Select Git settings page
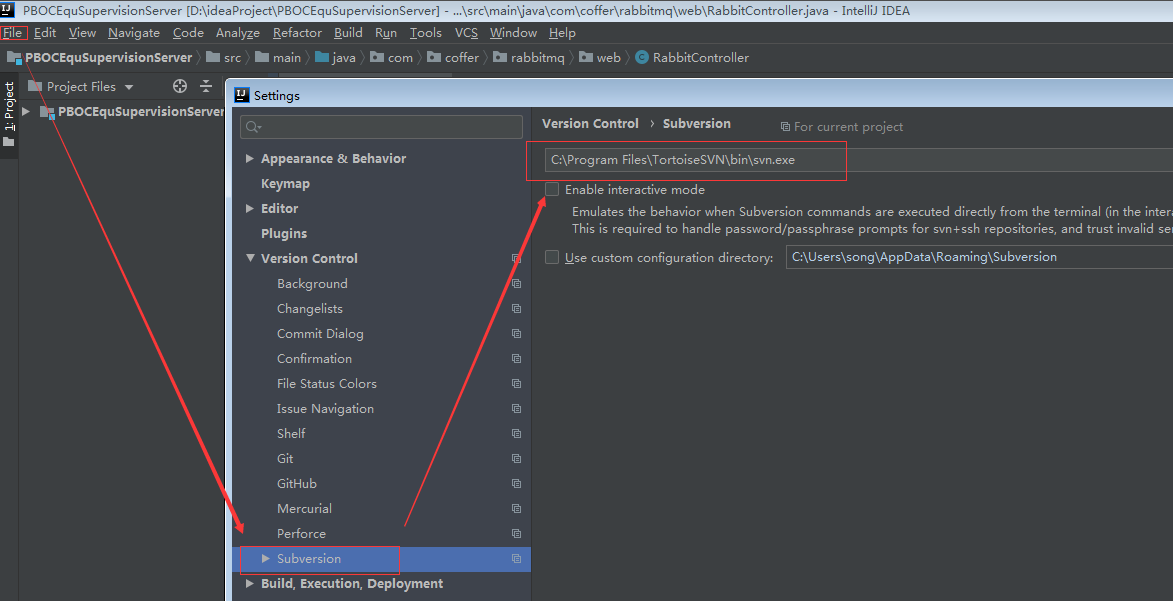The height and width of the screenshot is (601, 1173). 285,459
